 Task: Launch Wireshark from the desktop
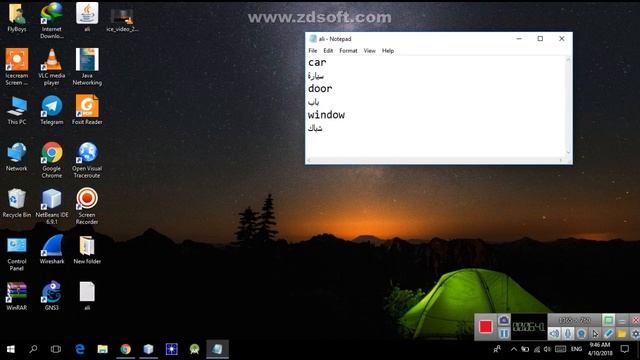52,250
